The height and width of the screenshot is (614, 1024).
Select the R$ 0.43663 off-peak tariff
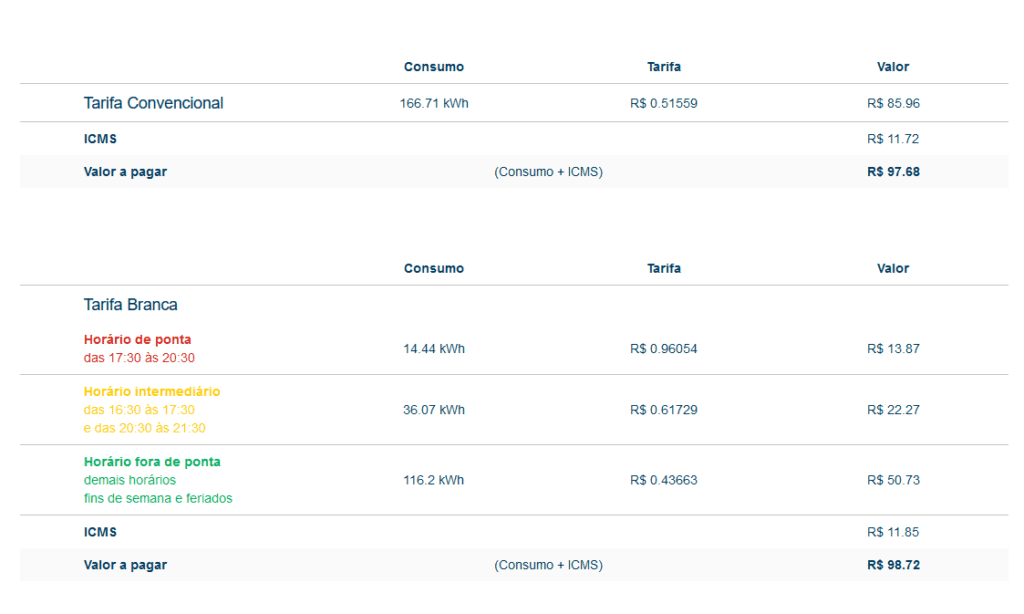pyautogui.click(x=663, y=480)
